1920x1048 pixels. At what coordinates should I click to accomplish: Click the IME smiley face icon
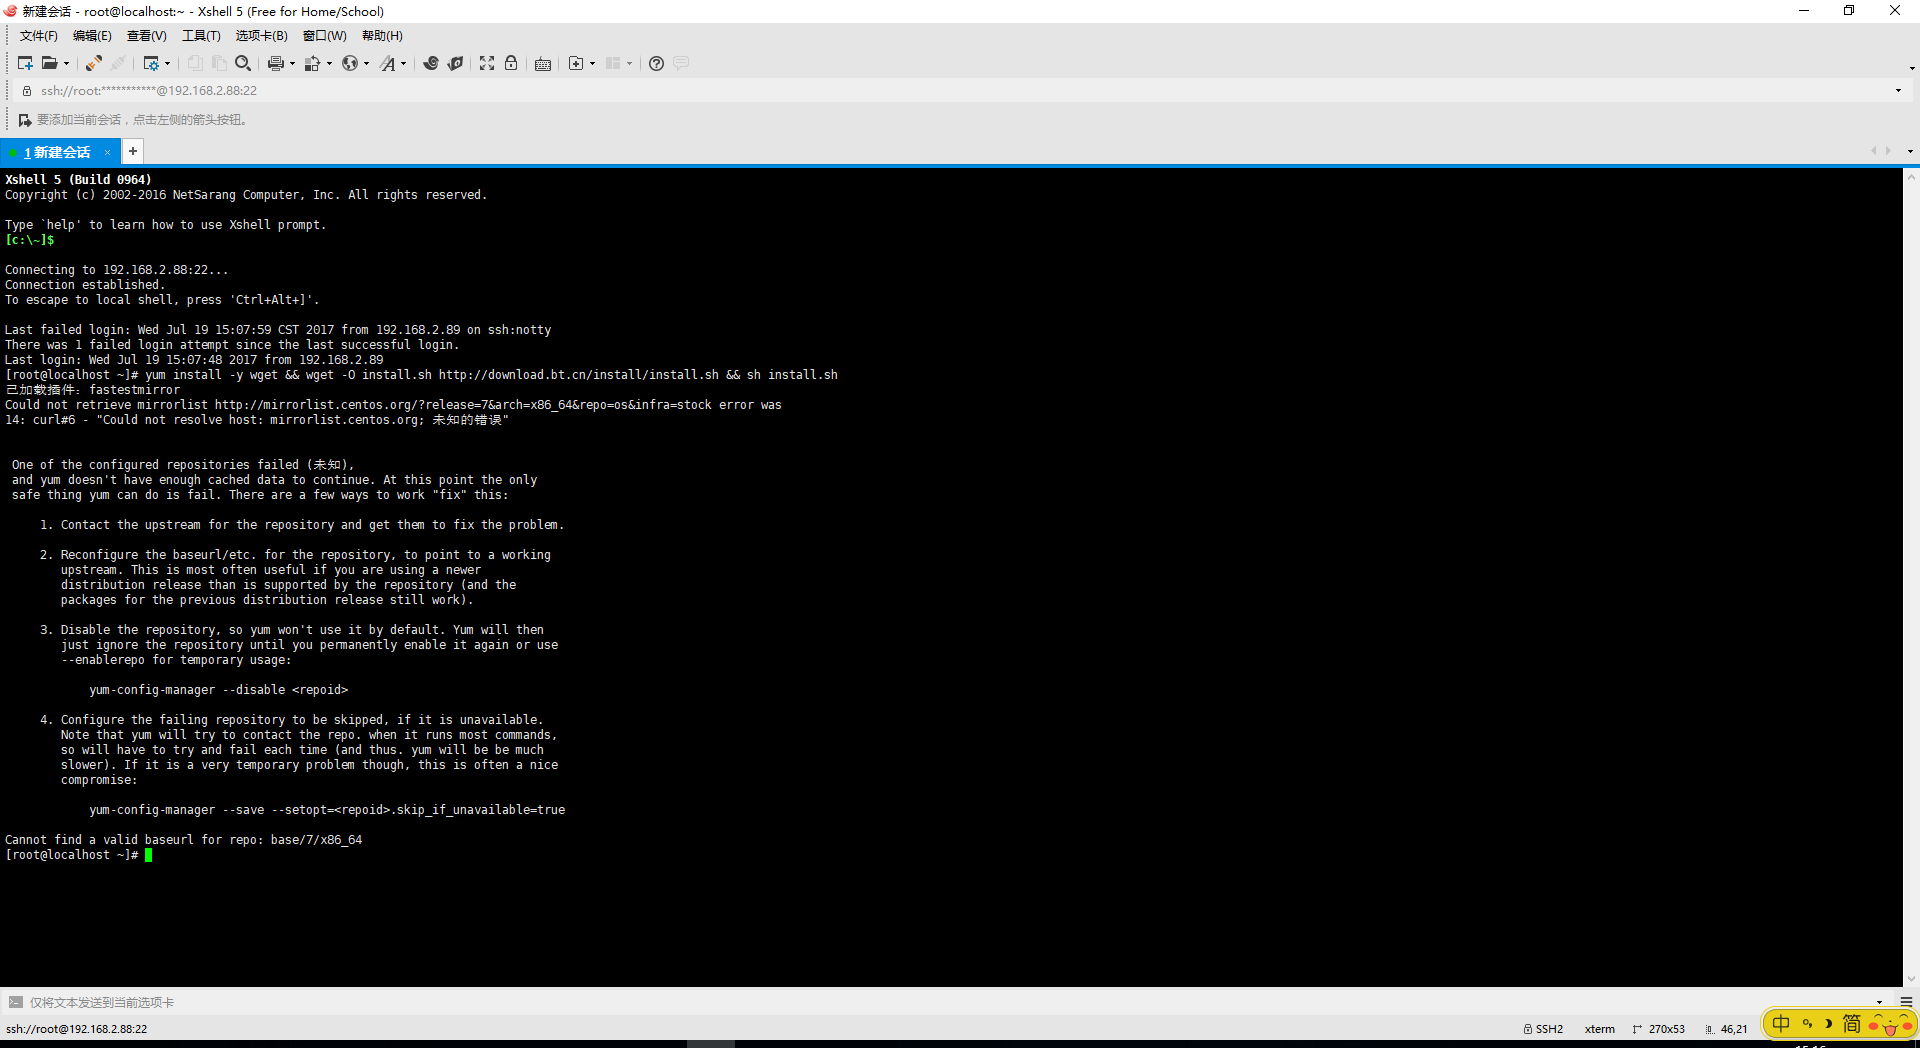point(1890,1024)
